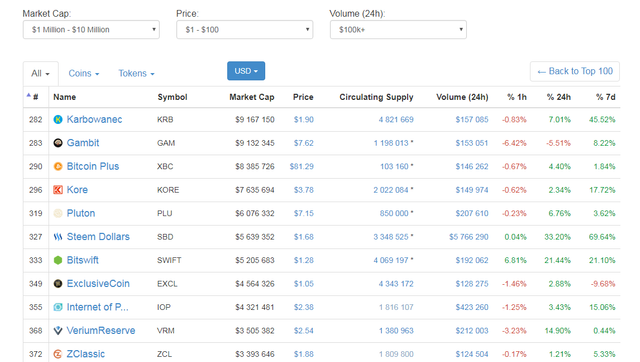The width and height of the screenshot is (640, 362).
Task: Click the Steem Dollars logo icon
Action: tap(58, 237)
